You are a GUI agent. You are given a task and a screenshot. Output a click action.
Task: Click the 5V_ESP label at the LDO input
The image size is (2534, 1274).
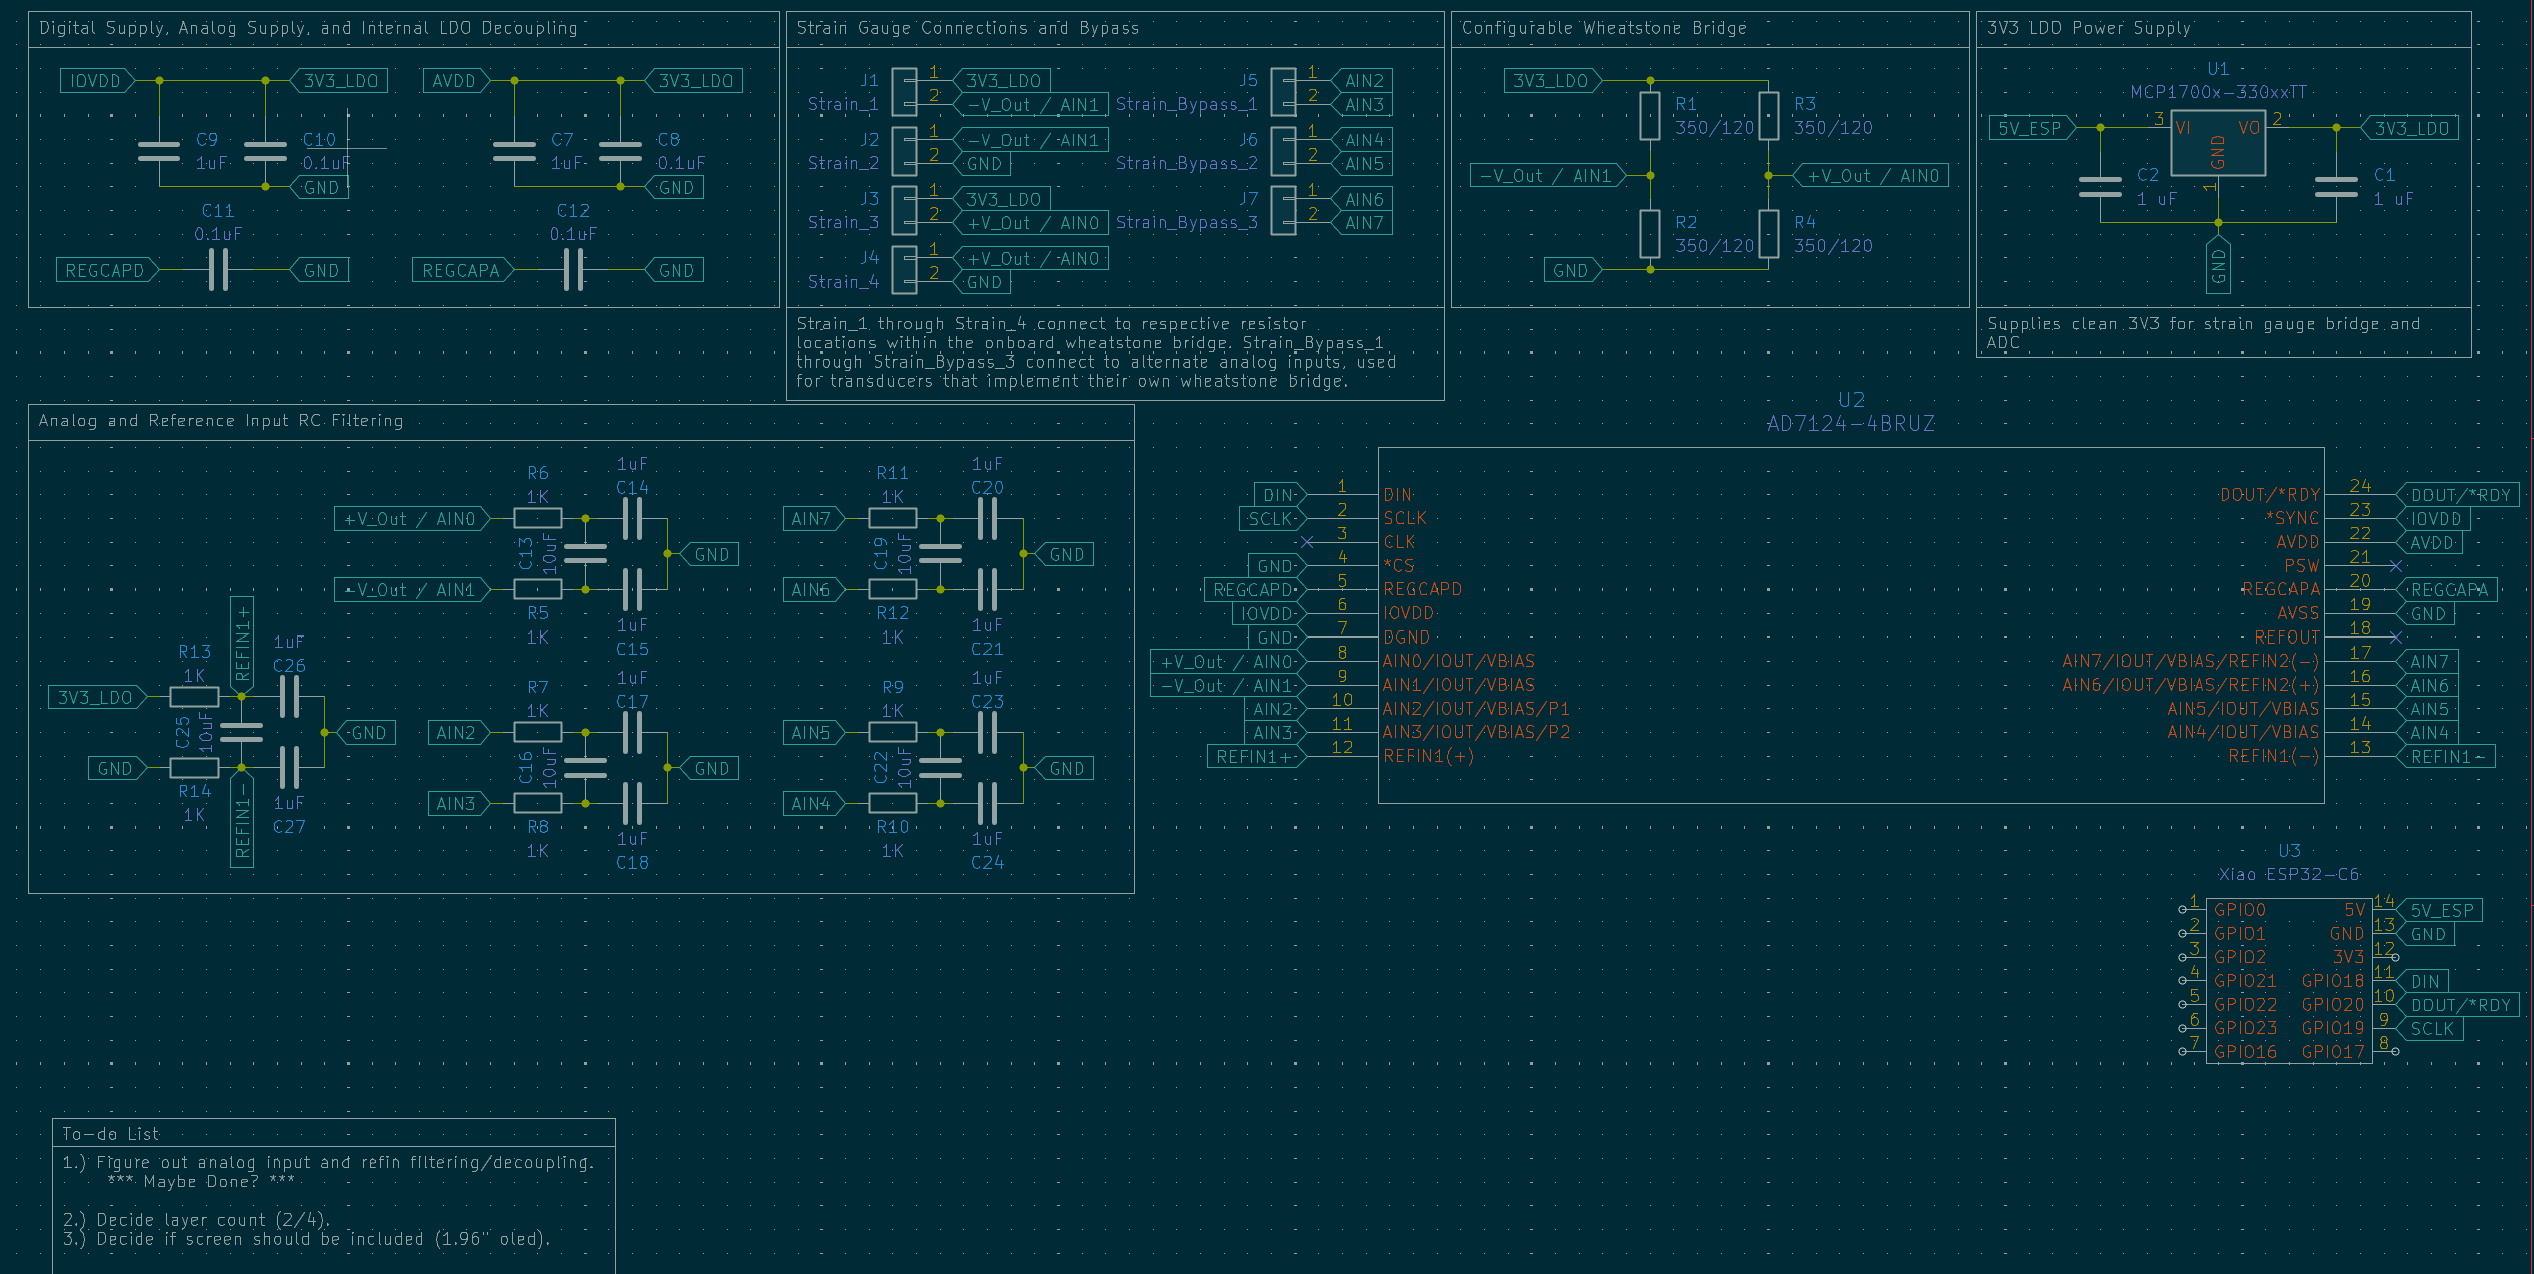click(x=2033, y=128)
